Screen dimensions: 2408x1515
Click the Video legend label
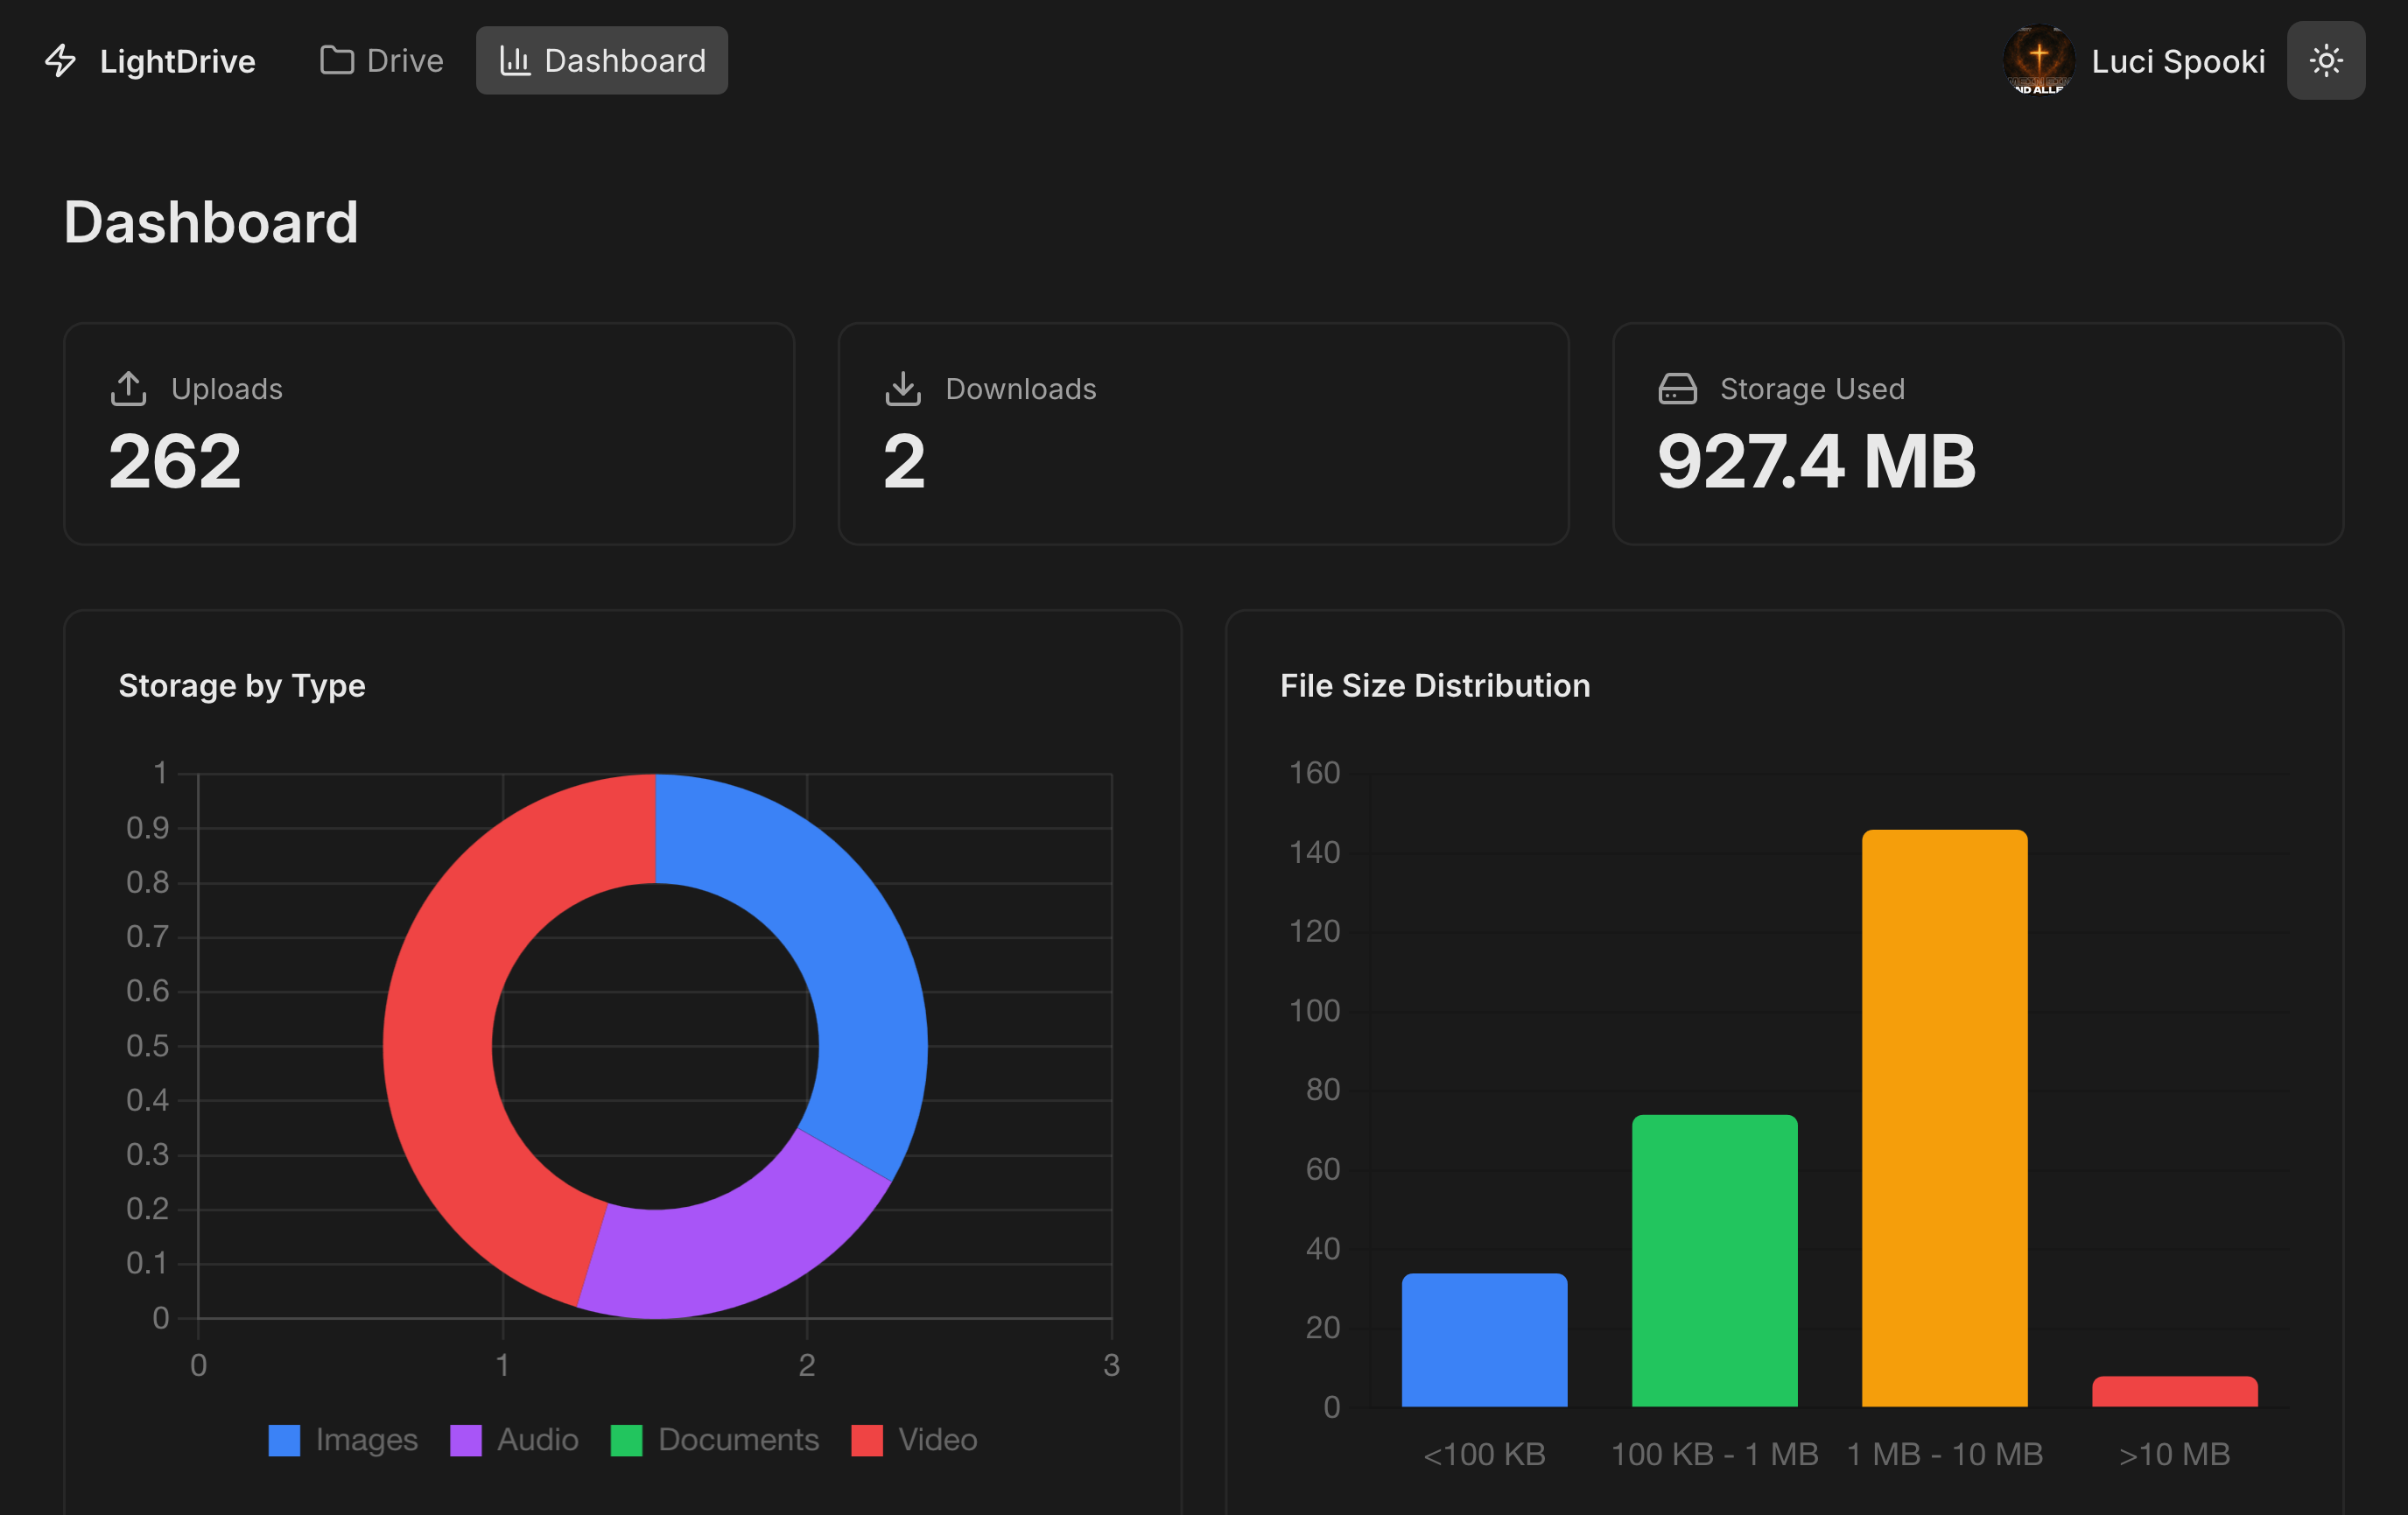[938, 1440]
